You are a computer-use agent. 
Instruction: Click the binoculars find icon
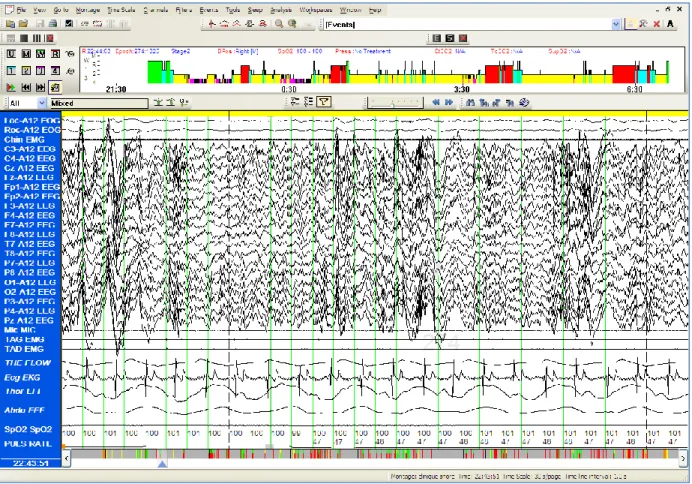470,102
